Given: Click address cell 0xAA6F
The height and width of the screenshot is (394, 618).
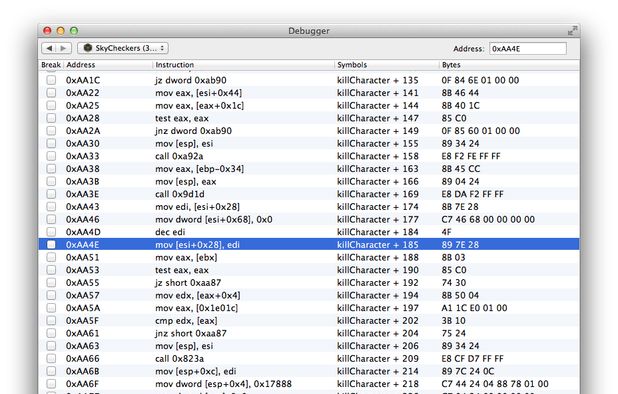Looking at the screenshot, I should coord(82,384).
